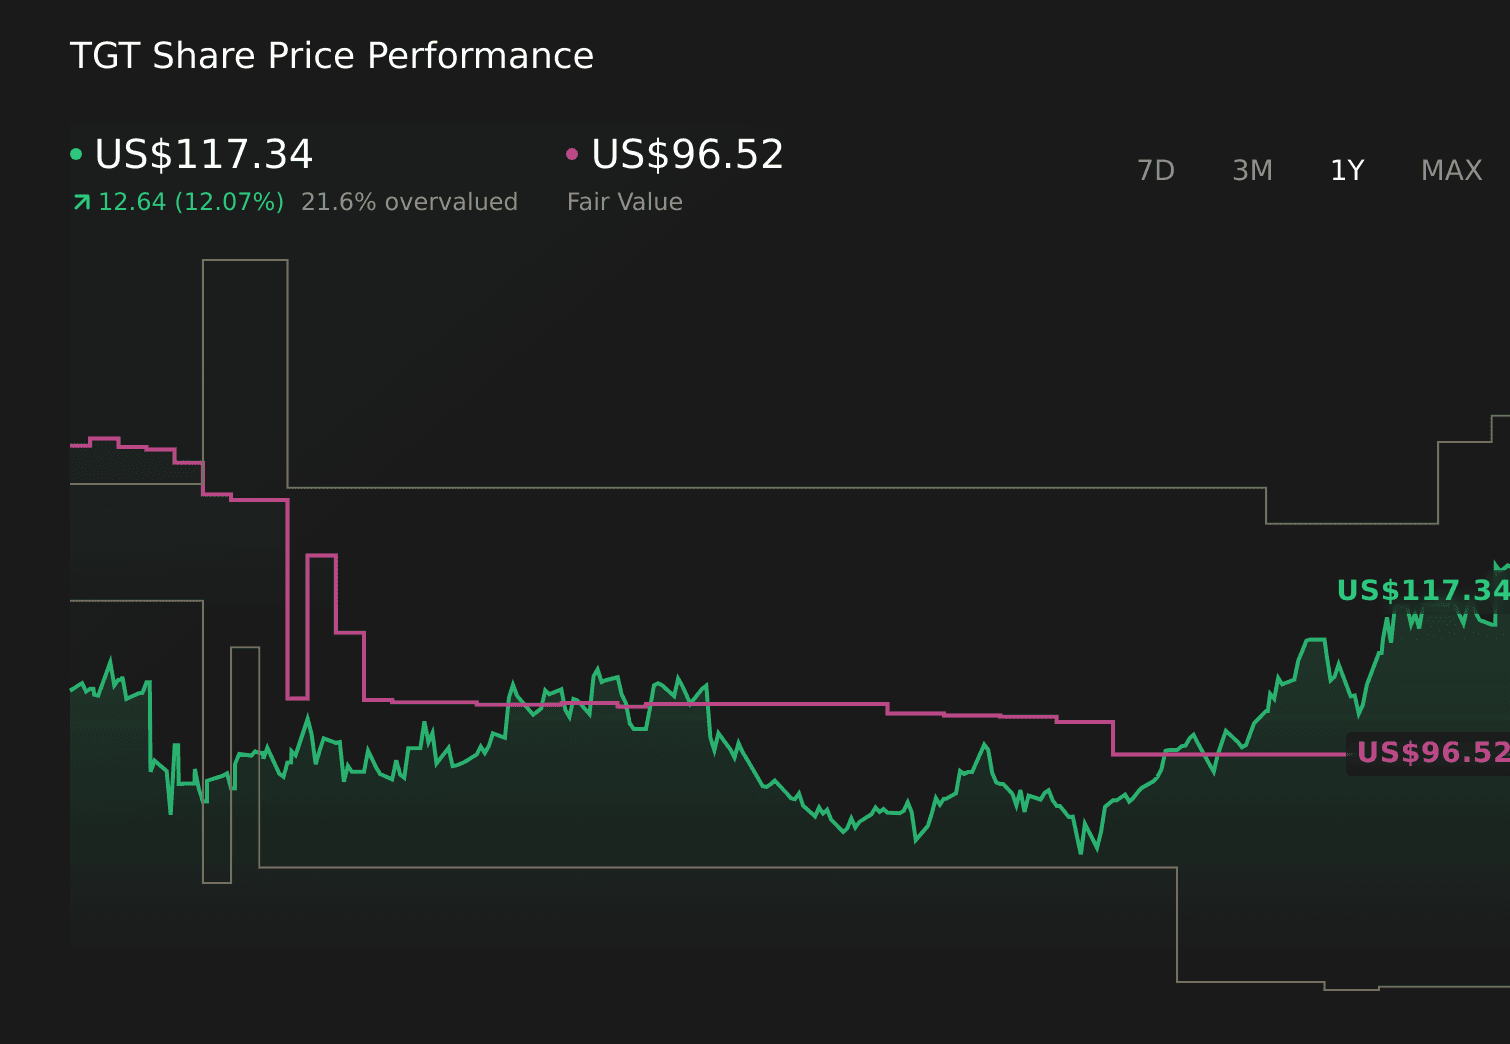1510x1044 pixels.
Task: Select the 3M time range tab
Action: [1252, 171]
